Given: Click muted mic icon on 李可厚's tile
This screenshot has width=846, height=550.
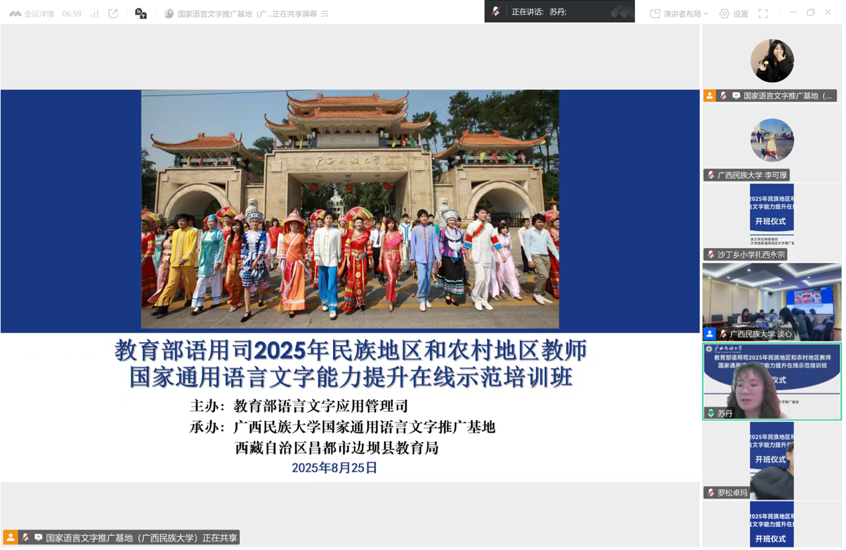Looking at the screenshot, I should click(x=711, y=175).
